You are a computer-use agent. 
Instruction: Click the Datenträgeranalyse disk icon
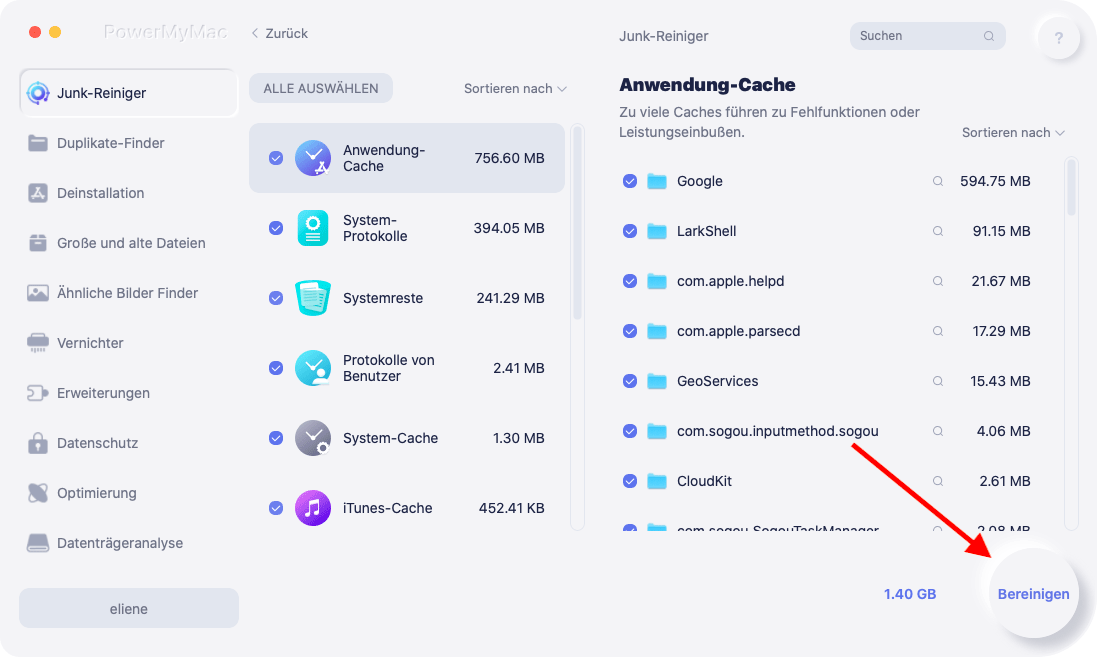coord(38,543)
